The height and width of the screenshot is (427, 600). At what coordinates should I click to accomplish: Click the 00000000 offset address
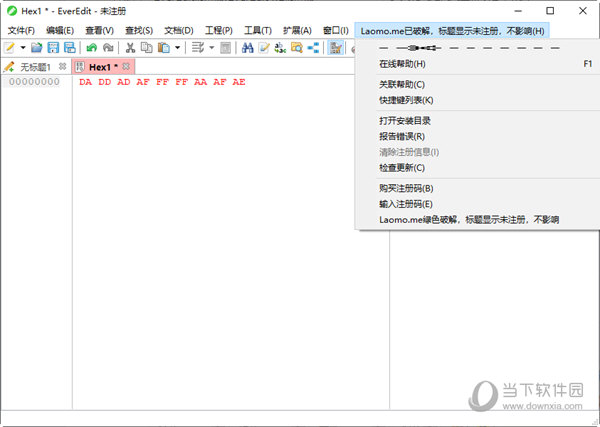34,82
